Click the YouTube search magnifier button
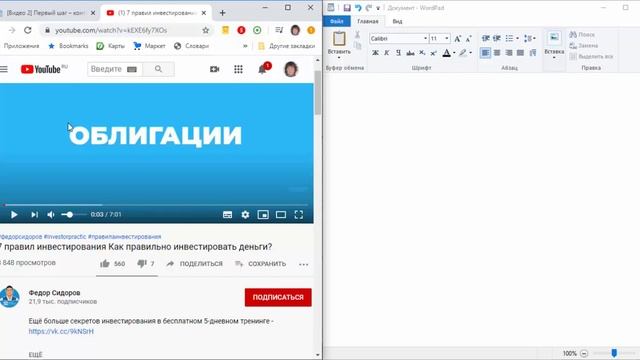Image resolution: width=640 pixels, height=360 pixels. (x=158, y=69)
